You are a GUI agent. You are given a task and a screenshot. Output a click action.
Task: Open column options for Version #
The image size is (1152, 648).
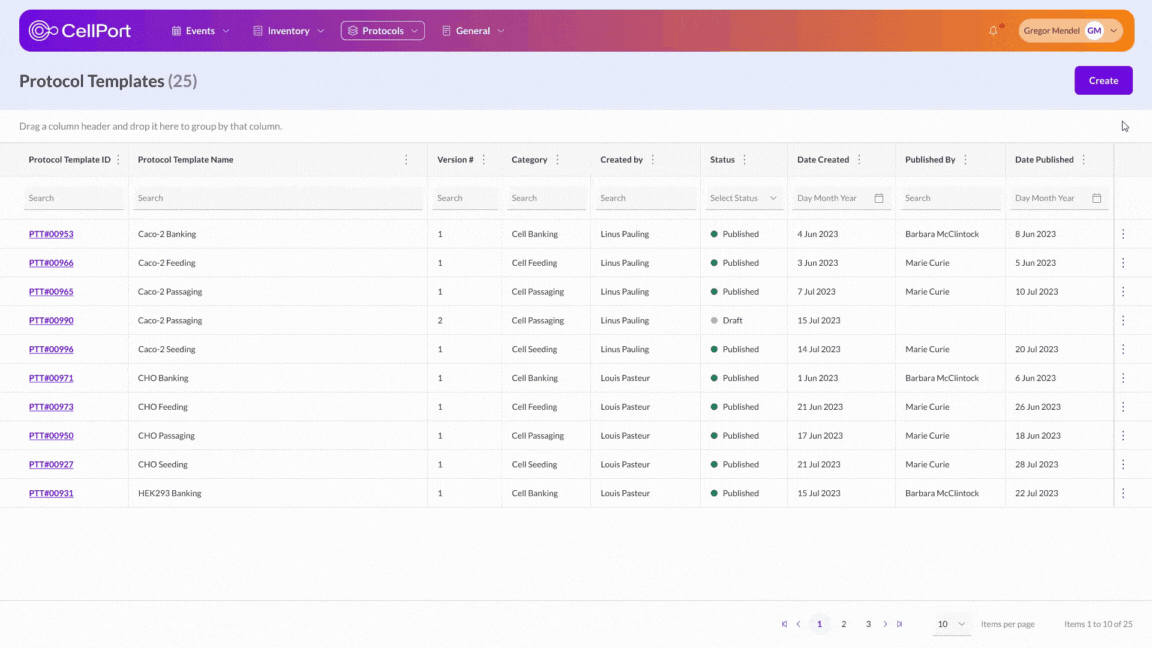[x=485, y=159]
